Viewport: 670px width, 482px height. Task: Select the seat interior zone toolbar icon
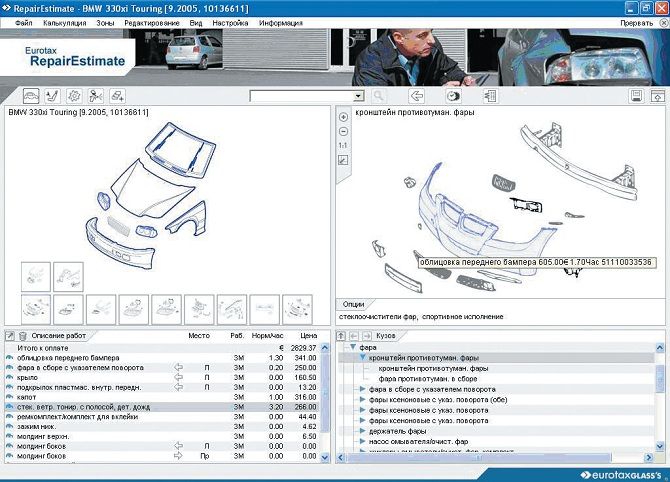pos(53,96)
